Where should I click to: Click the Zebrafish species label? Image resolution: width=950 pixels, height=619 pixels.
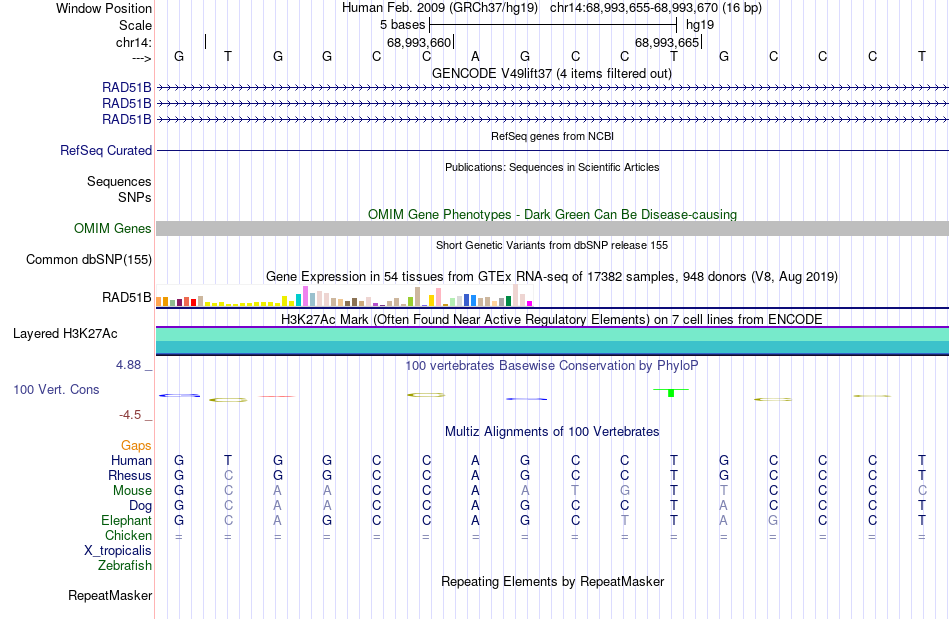(125, 565)
